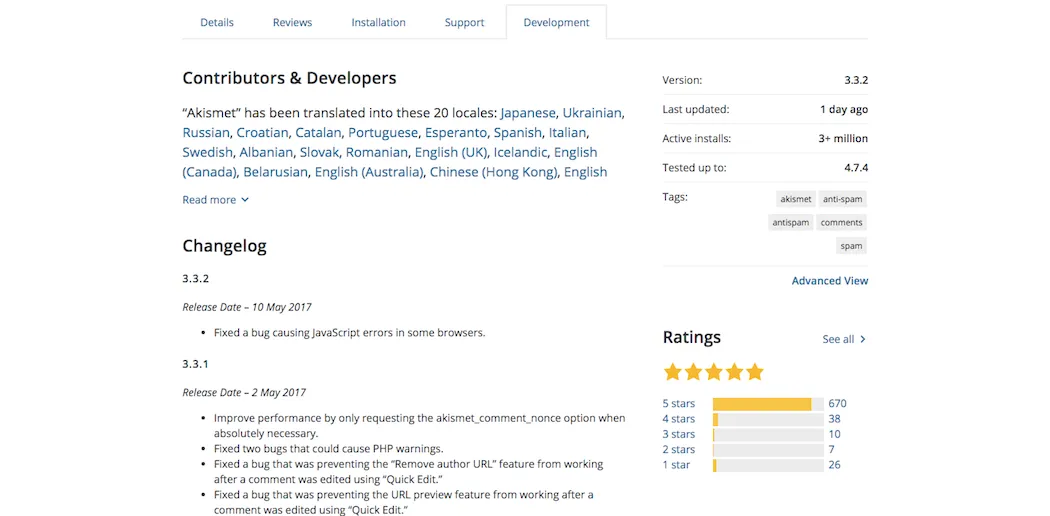Click the antispam tag
The image size is (1050, 516).
coord(790,222)
